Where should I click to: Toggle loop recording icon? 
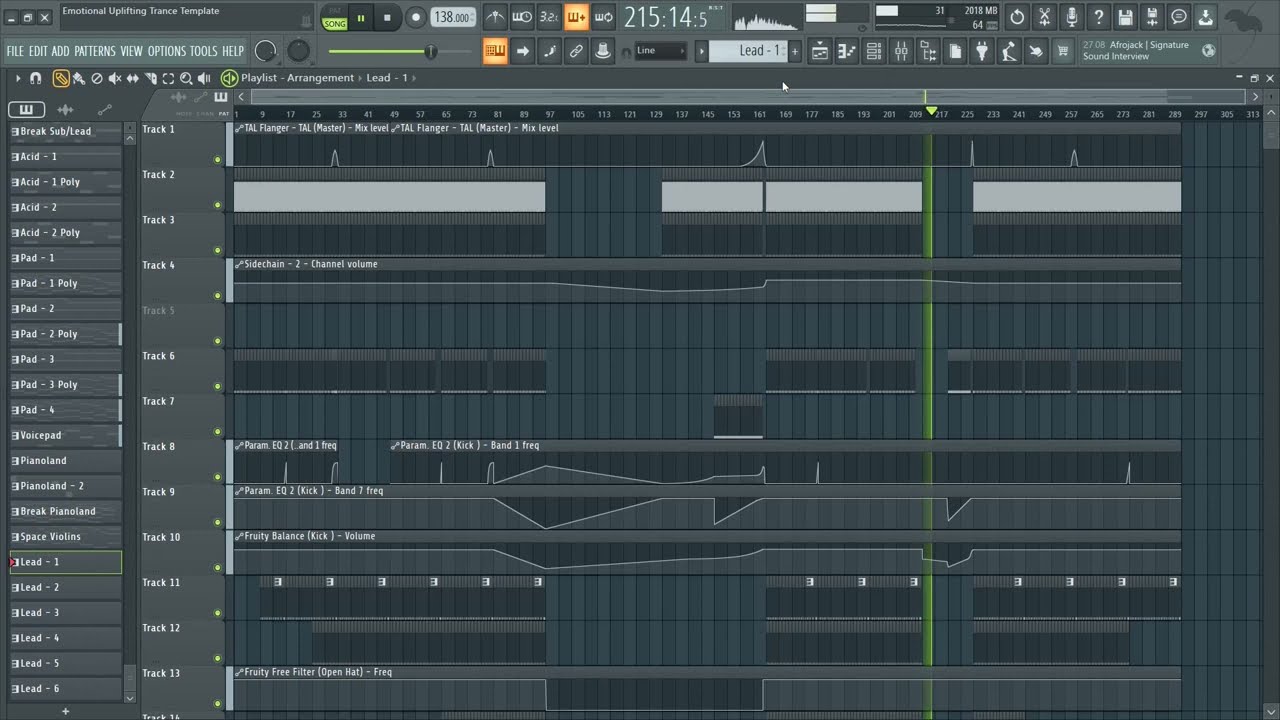[603, 17]
